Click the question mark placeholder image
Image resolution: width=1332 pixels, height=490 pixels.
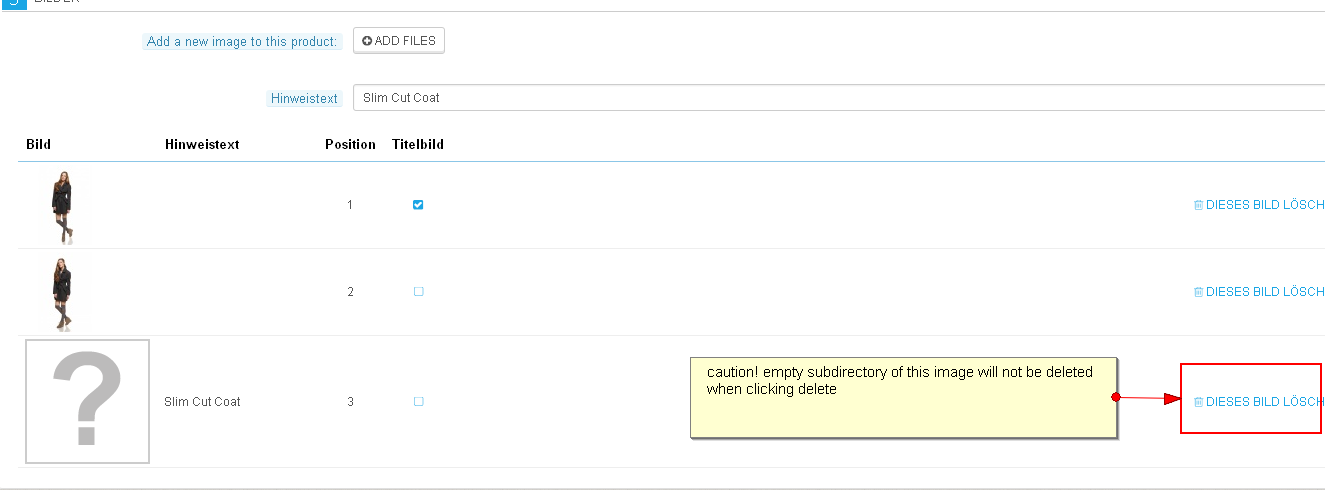[x=87, y=401]
